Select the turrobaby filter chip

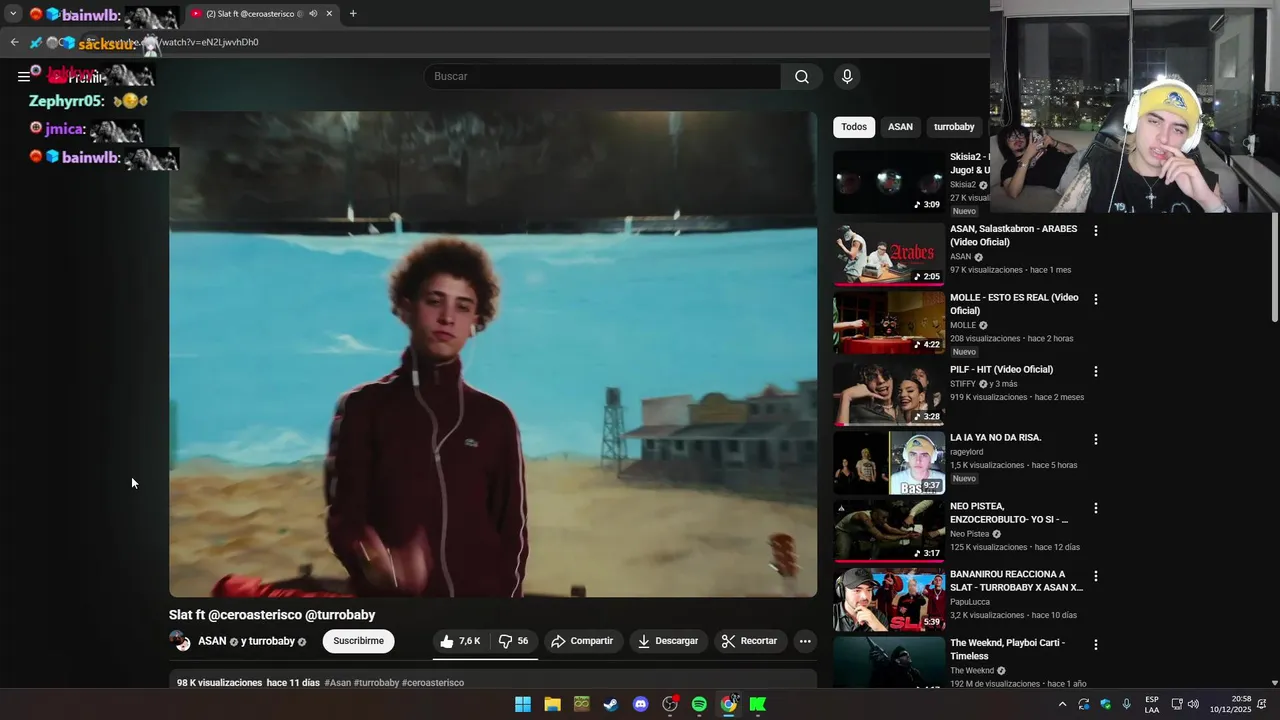point(954,127)
